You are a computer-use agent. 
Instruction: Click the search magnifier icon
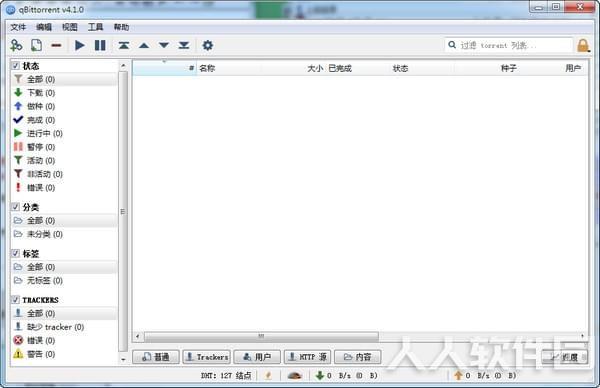[452, 45]
